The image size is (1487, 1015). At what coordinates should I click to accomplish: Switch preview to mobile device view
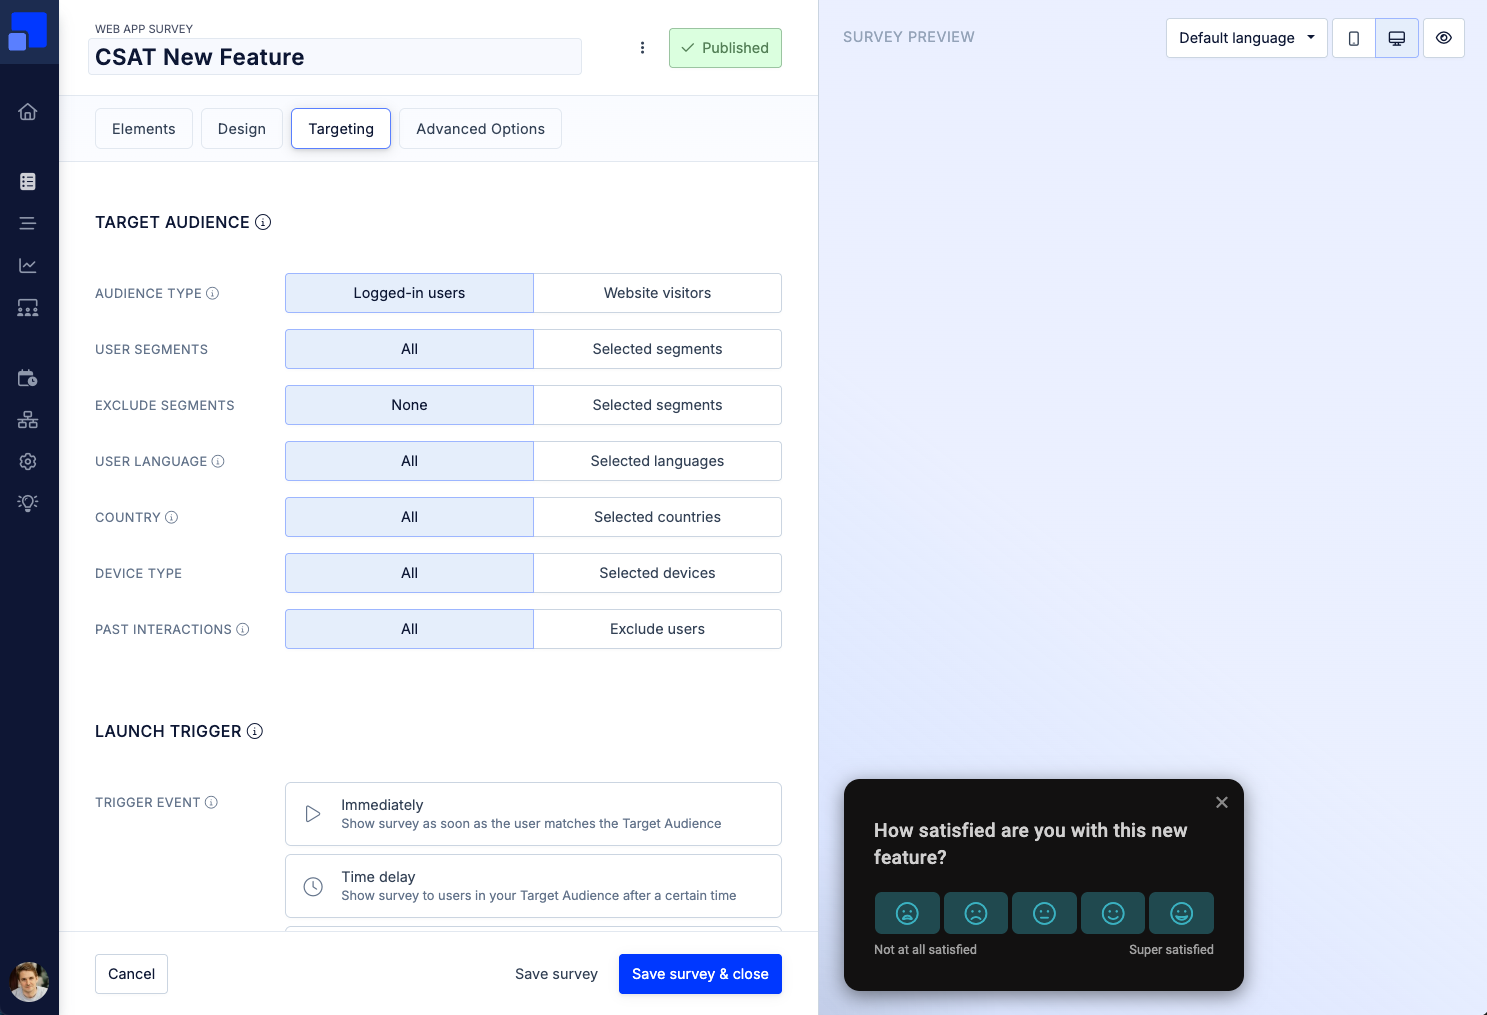pos(1353,38)
